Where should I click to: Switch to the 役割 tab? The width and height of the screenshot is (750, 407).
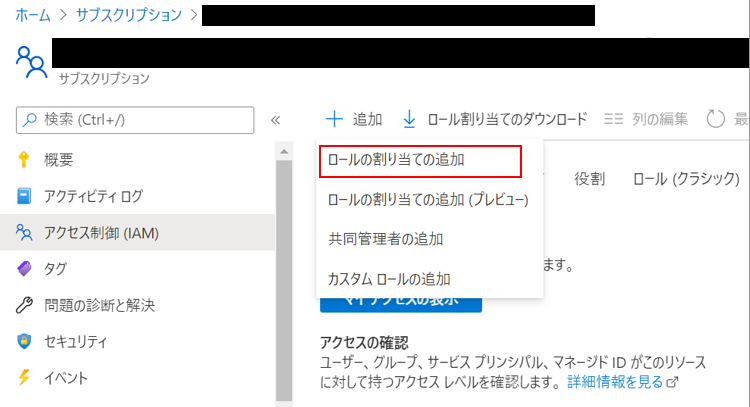tap(590, 179)
